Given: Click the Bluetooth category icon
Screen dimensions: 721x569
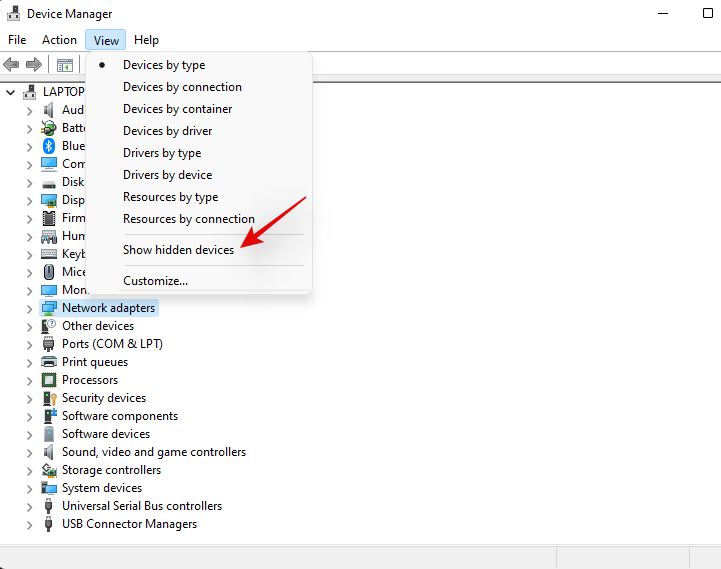Looking at the screenshot, I should [x=49, y=146].
